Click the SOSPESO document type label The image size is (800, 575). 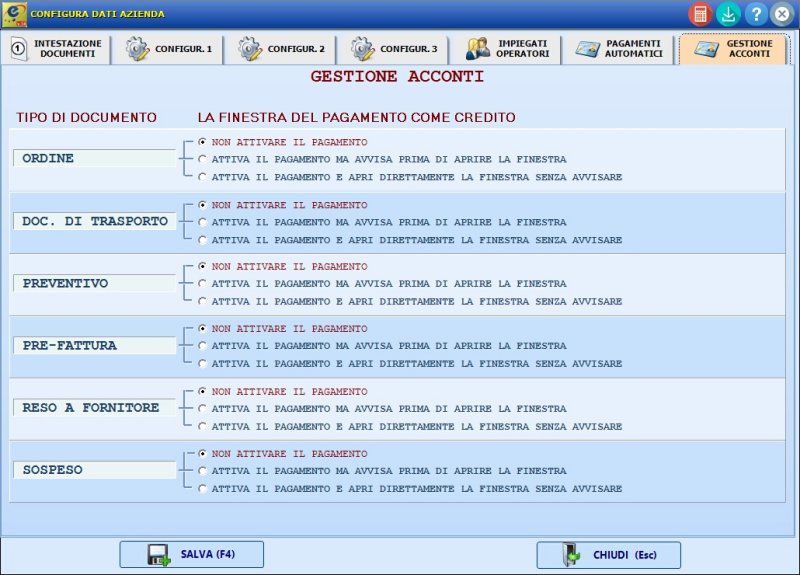94,470
